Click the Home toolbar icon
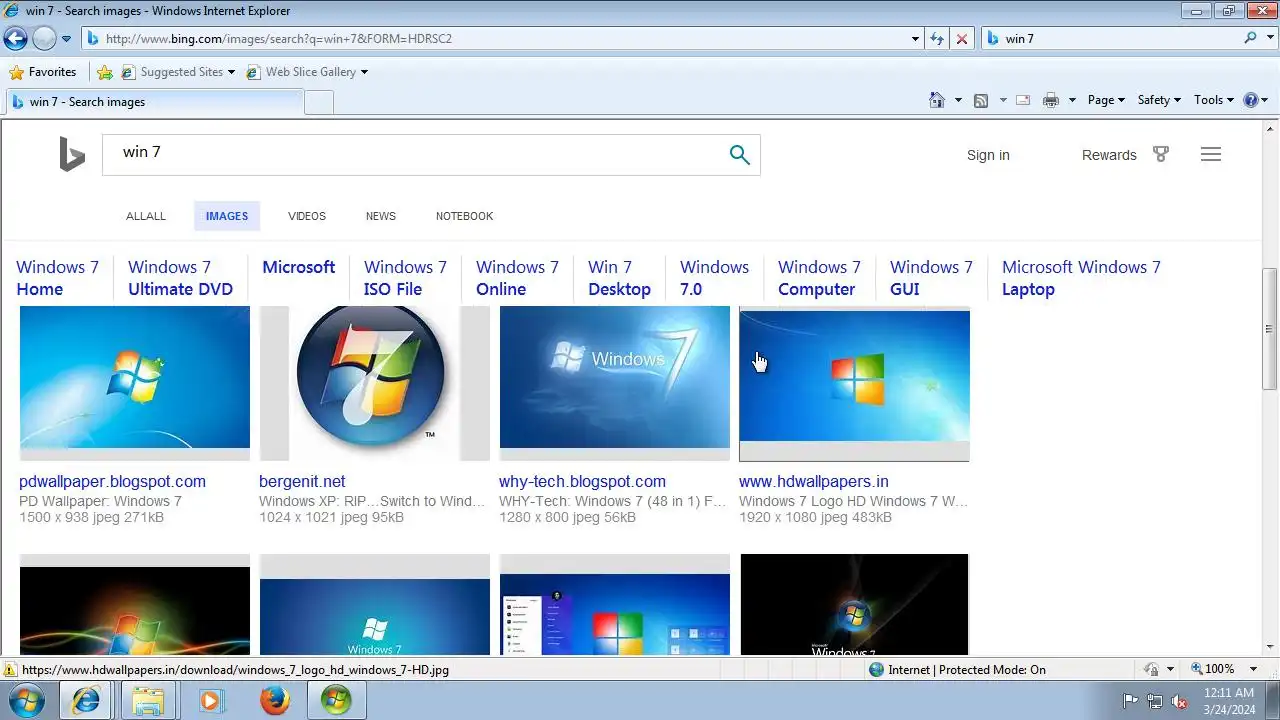 [937, 100]
